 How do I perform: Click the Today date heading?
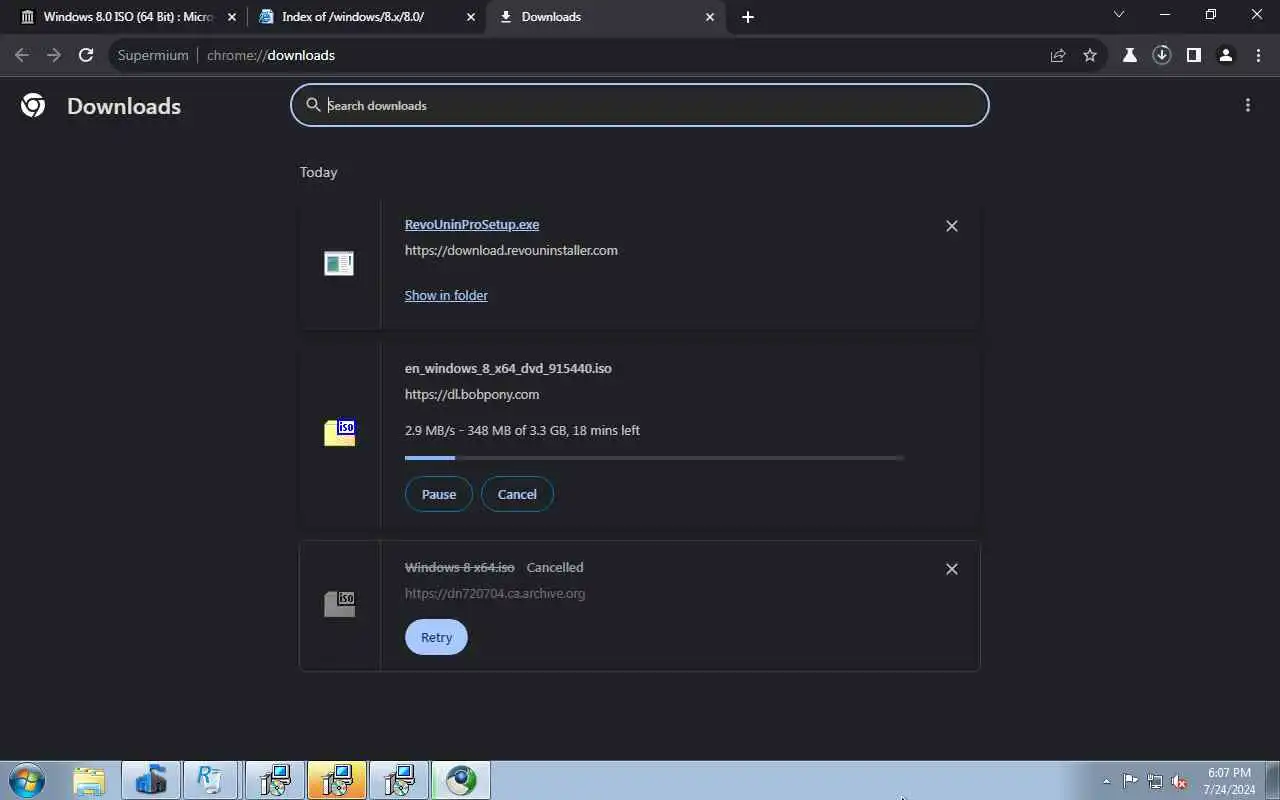pos(318,172)
